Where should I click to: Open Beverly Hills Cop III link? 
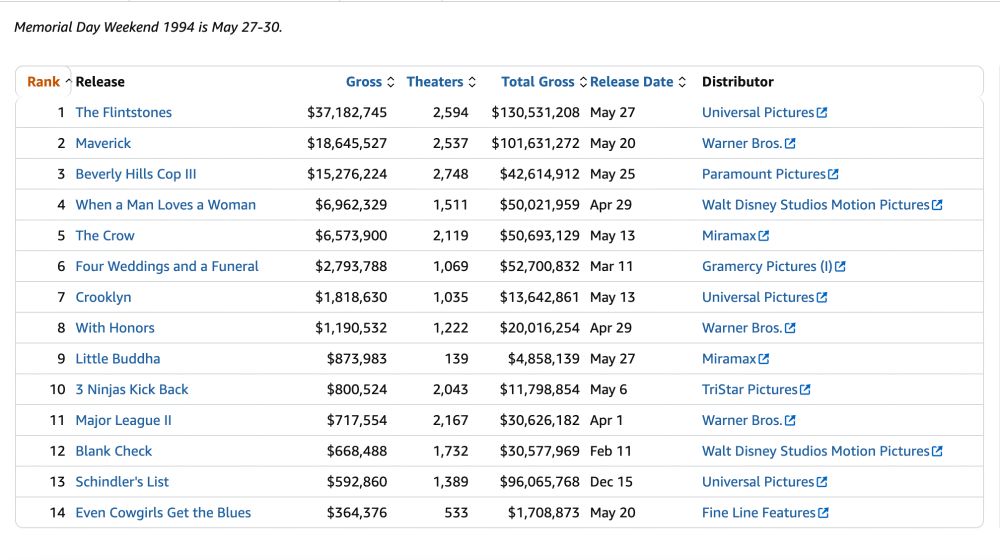136,174
